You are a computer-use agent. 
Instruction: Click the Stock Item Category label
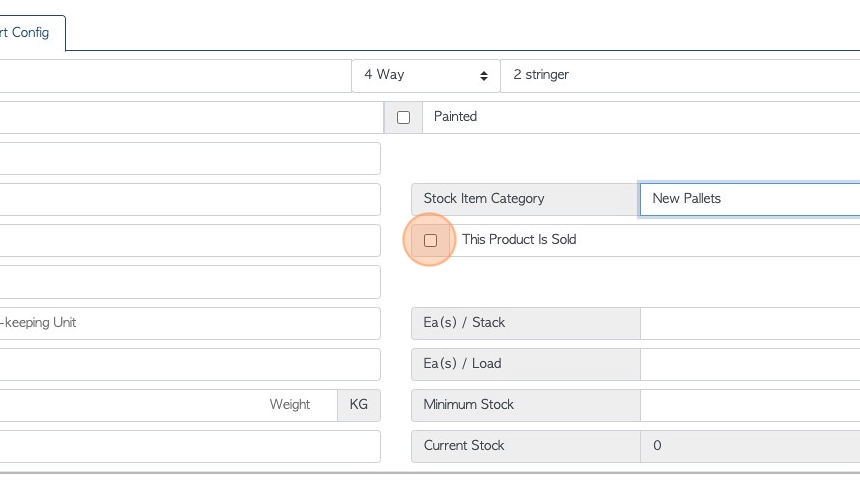484,199
